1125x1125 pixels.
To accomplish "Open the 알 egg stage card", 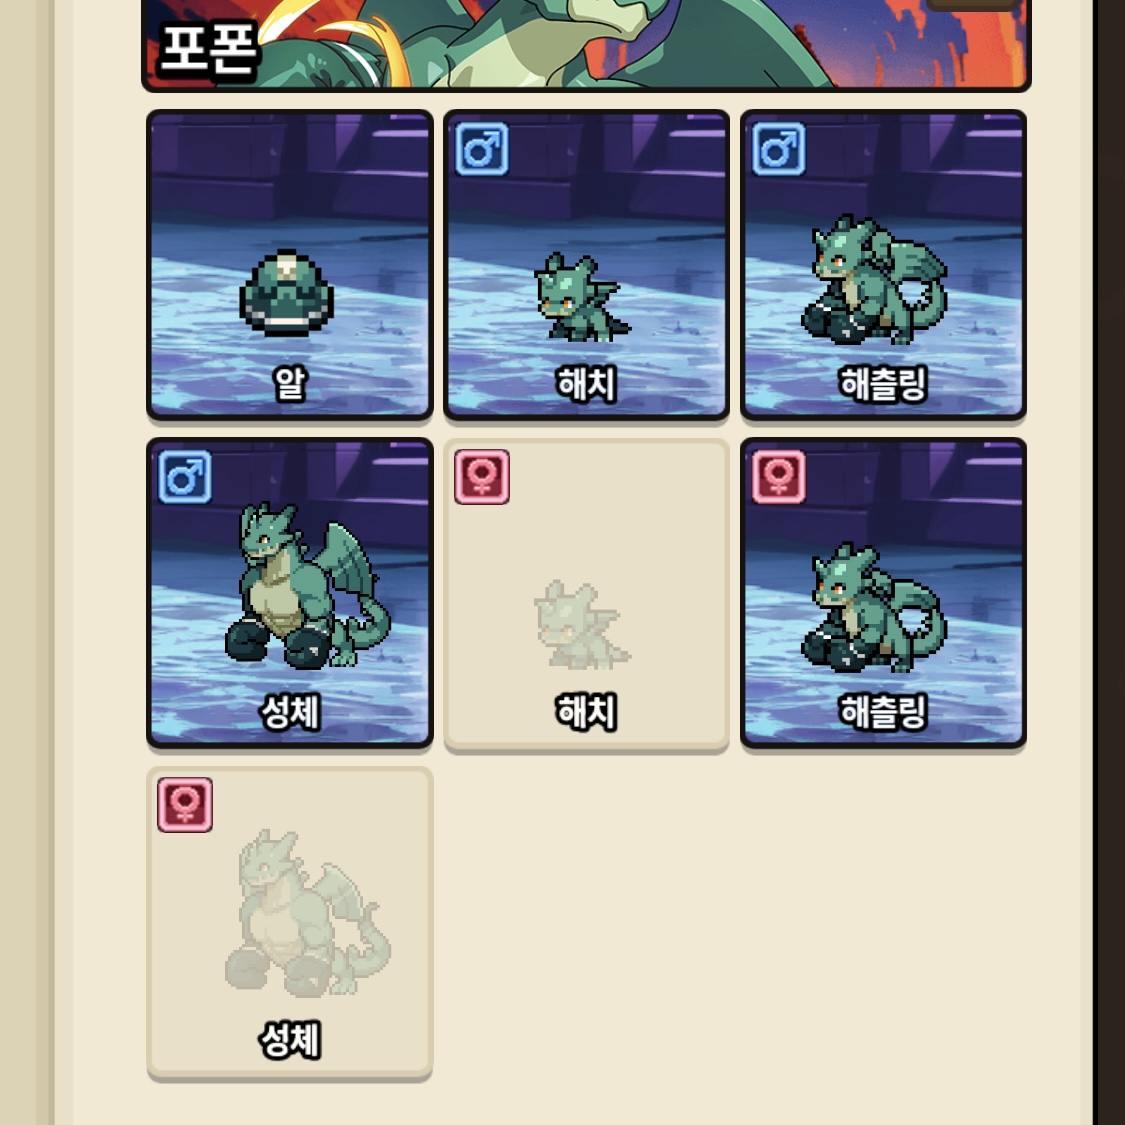I will point(290,265).
